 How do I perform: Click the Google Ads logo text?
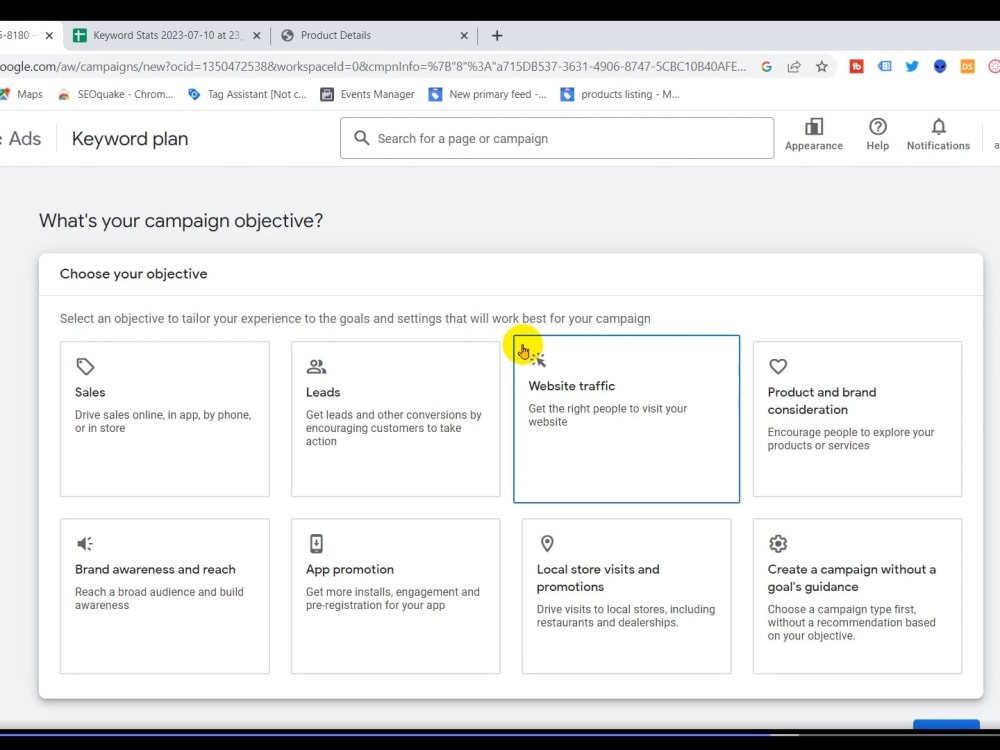click(x=21, y=139)
